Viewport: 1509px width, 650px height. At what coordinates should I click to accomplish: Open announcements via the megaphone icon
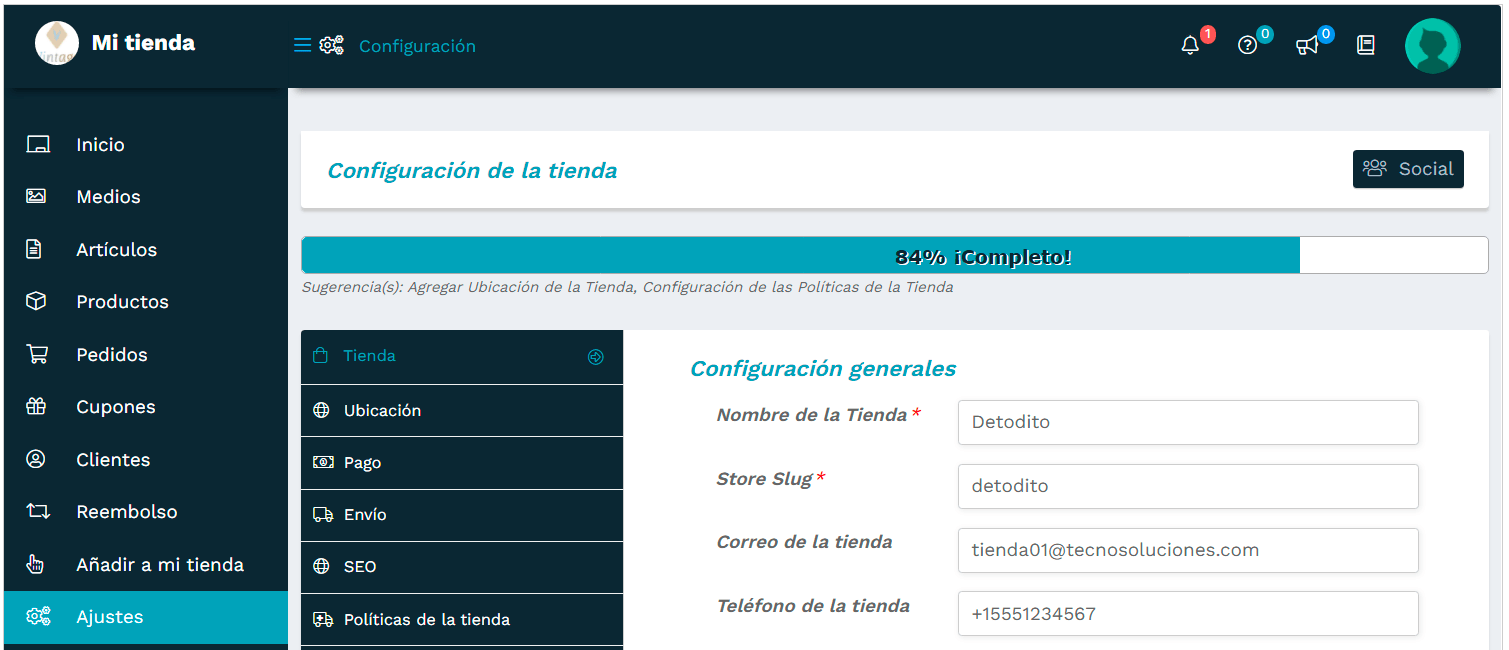click(x=1306, y=45)
